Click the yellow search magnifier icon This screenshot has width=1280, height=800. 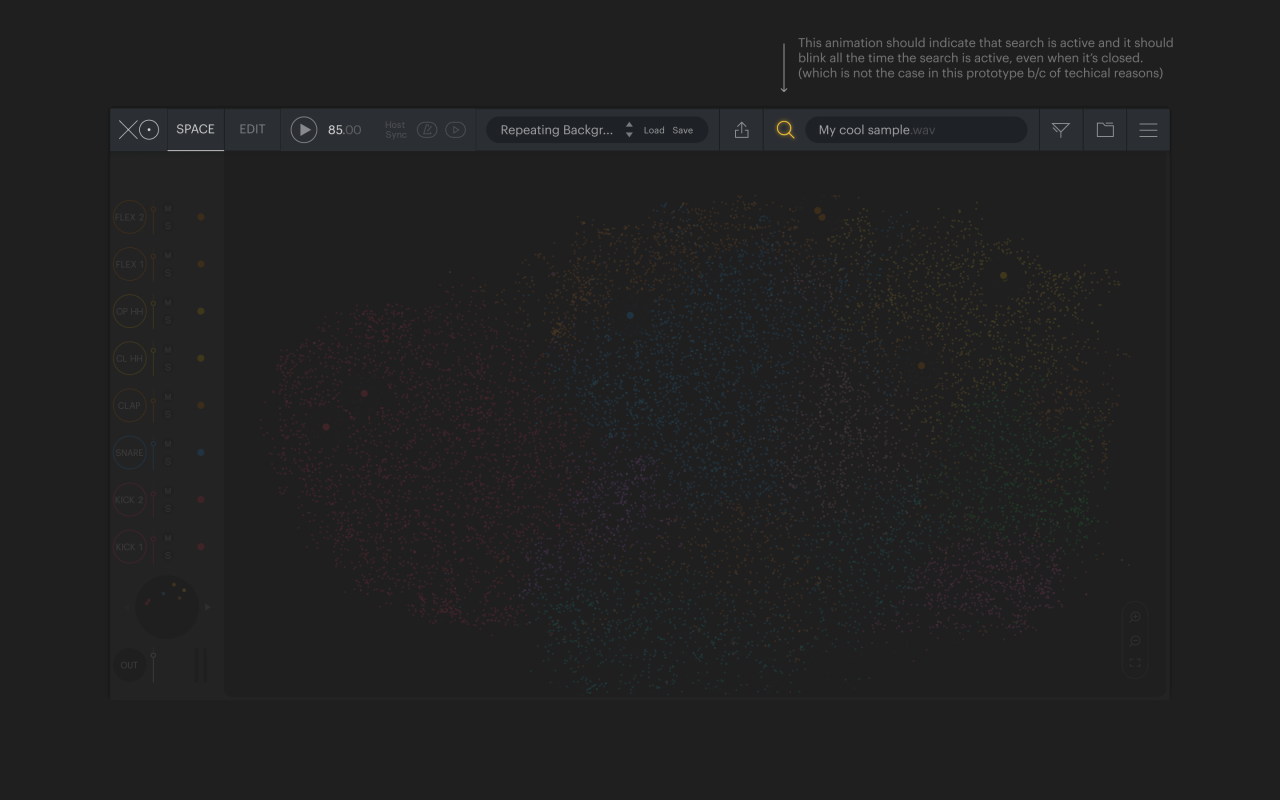pos(785,130)
